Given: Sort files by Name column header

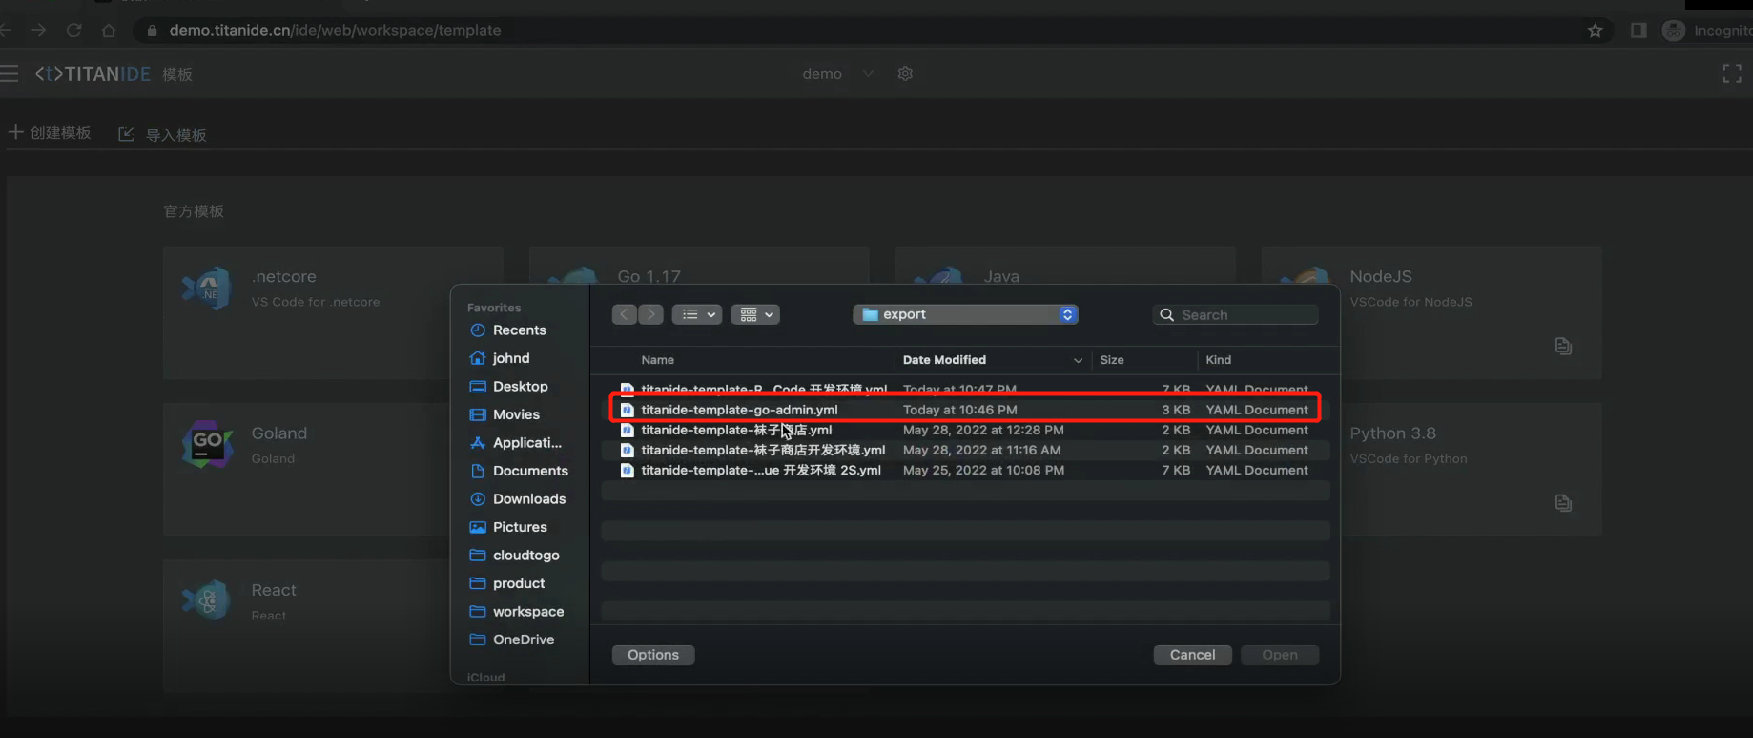Looking at the screenshot, I should pyautogui.click(x=658, y=360).
